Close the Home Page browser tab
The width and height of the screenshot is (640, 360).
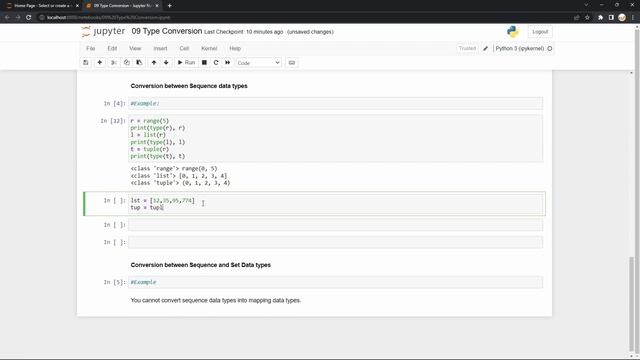(x=77, y=6)
